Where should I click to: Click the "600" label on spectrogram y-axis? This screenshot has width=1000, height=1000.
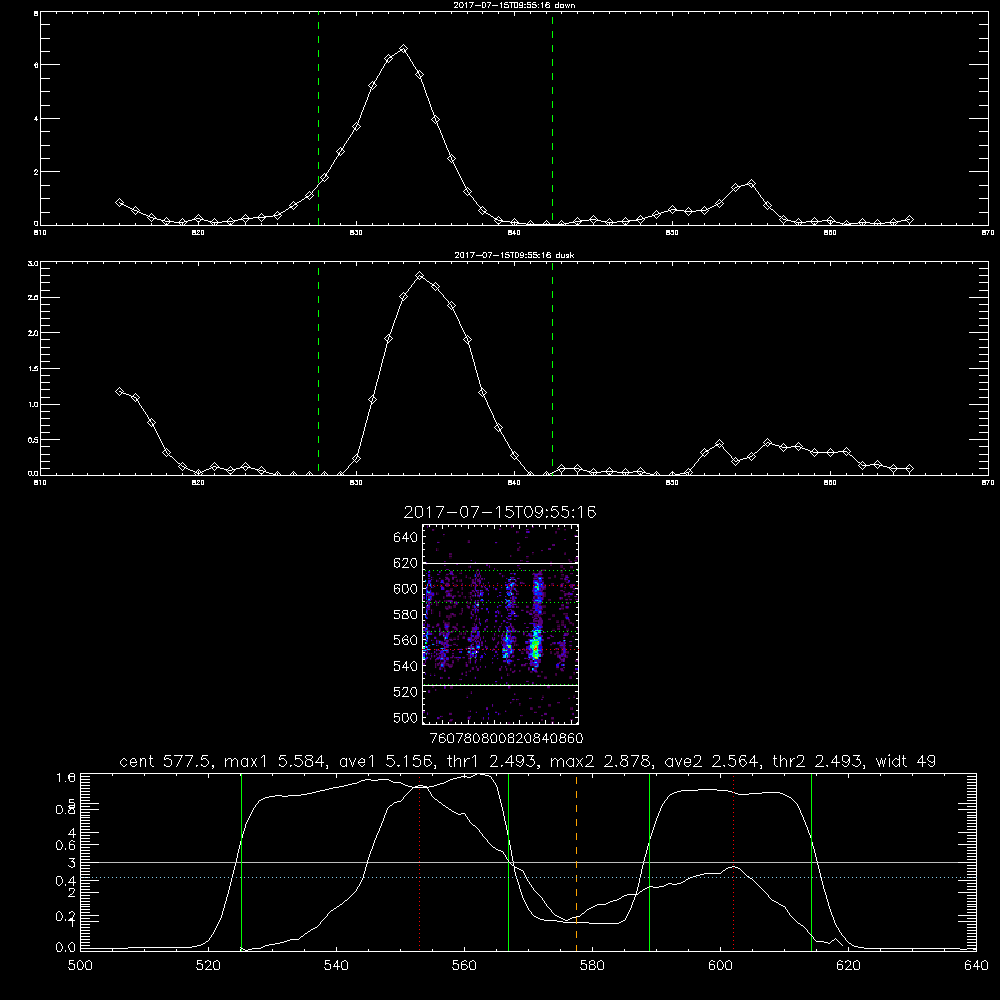(x=406, y=589)
